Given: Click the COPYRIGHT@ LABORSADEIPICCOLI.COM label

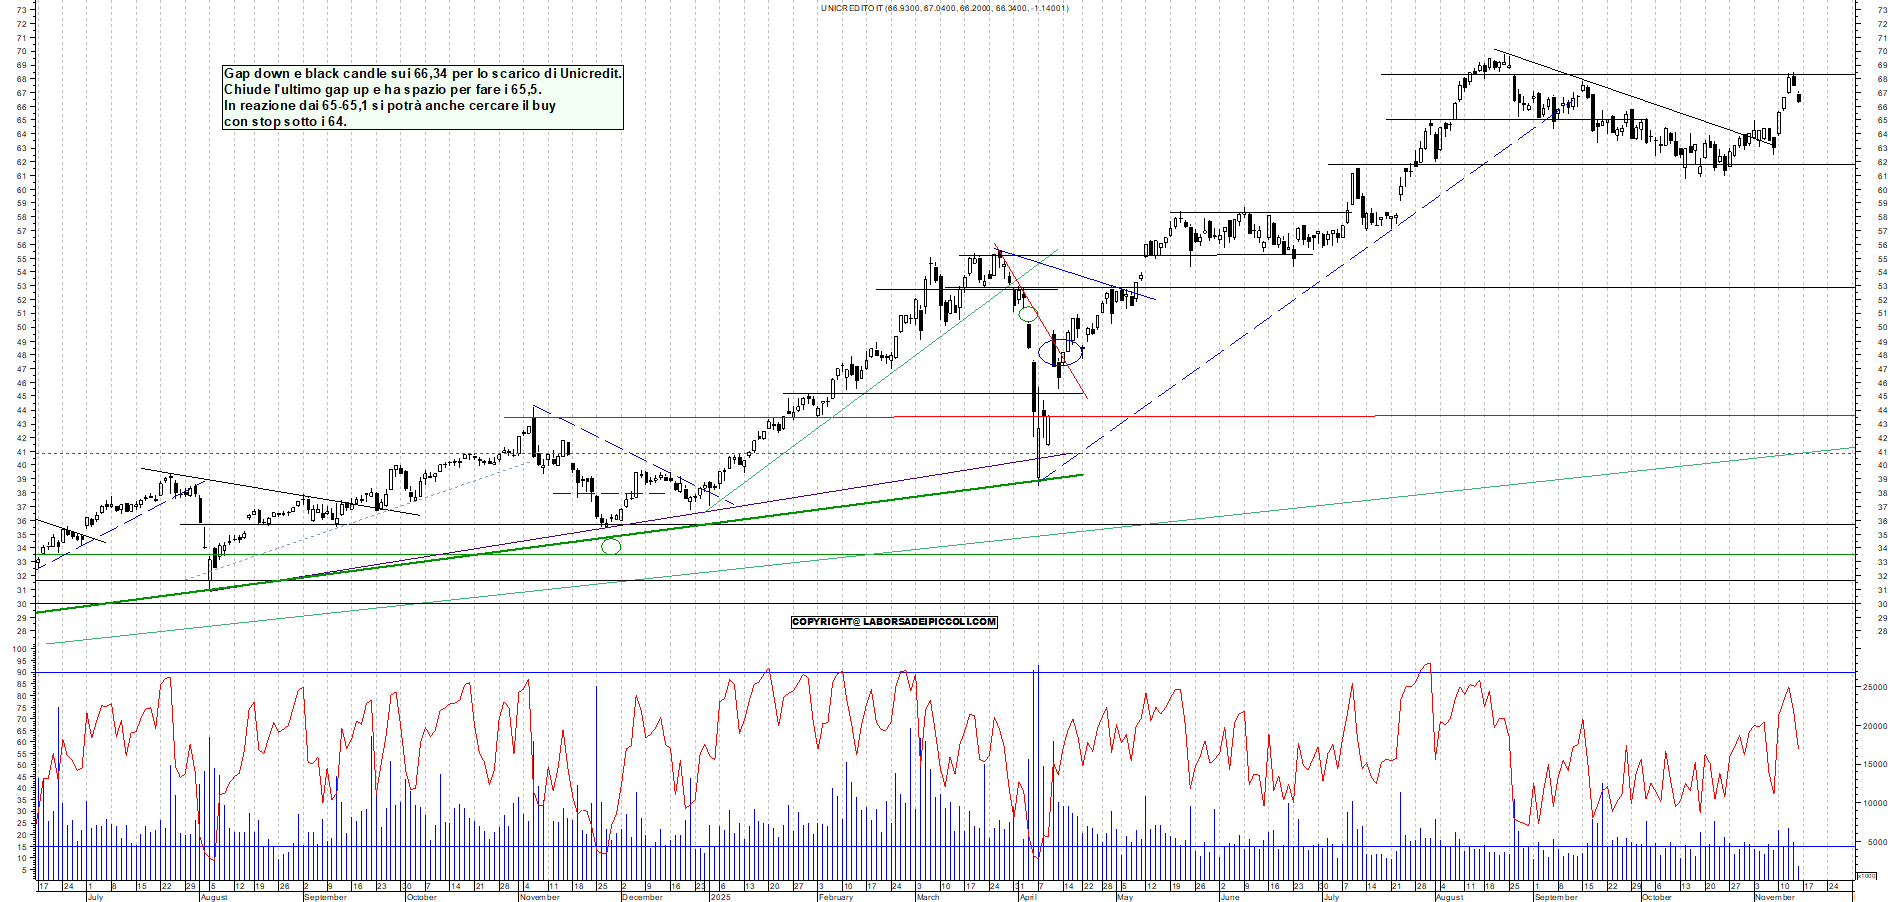Looking at the screenshot, I should click(x=893, y=622).
